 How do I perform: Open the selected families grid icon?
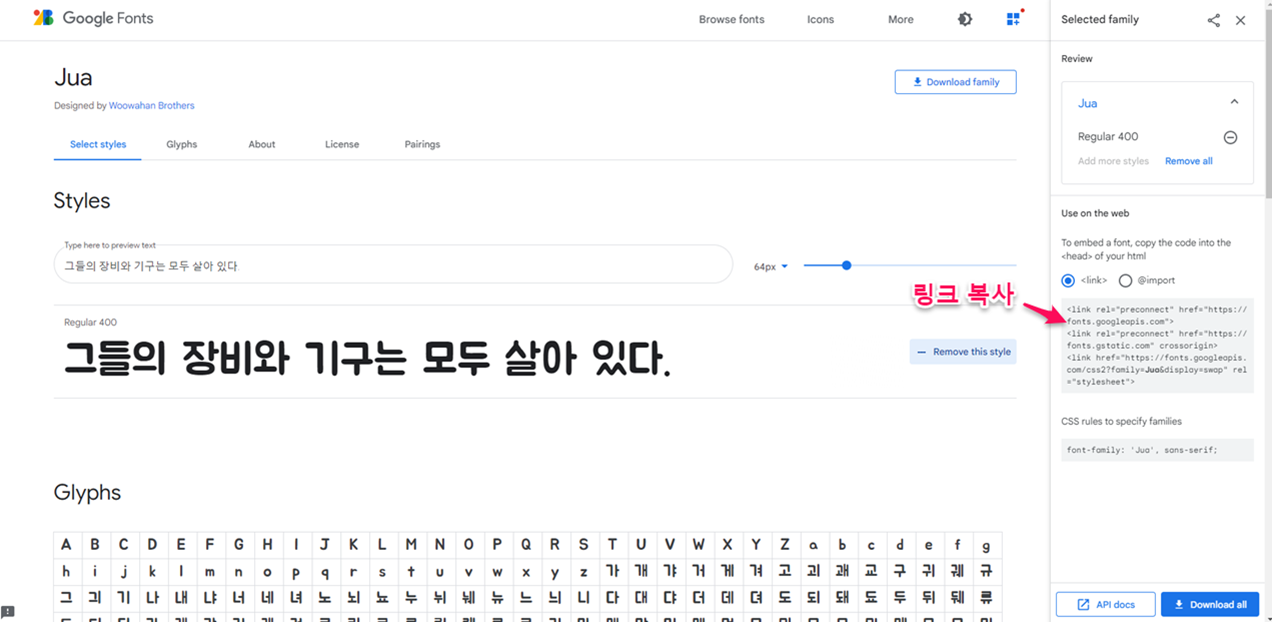point(1014,18)
